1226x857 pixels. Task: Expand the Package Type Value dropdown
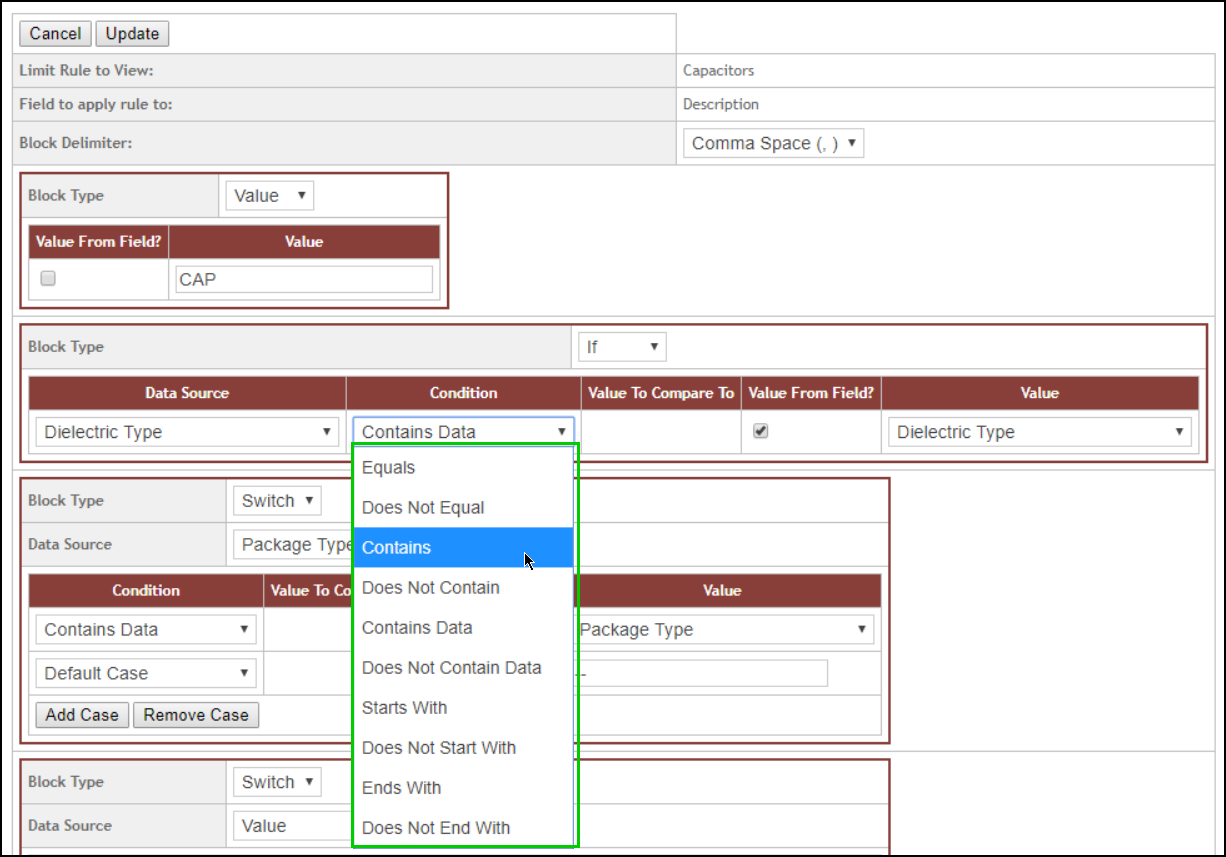point(722,630)
